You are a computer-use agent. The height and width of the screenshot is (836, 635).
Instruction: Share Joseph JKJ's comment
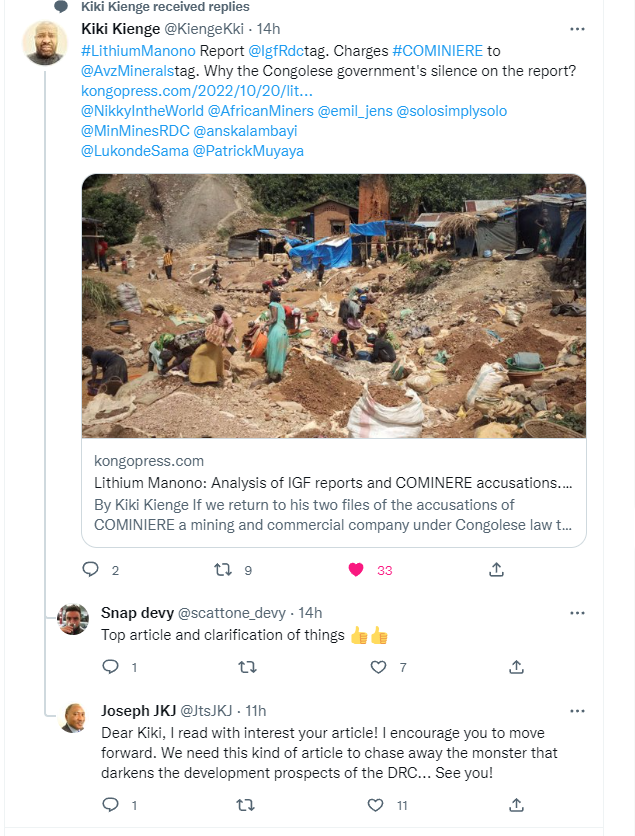pyautogui.click(x=517, y=804)
